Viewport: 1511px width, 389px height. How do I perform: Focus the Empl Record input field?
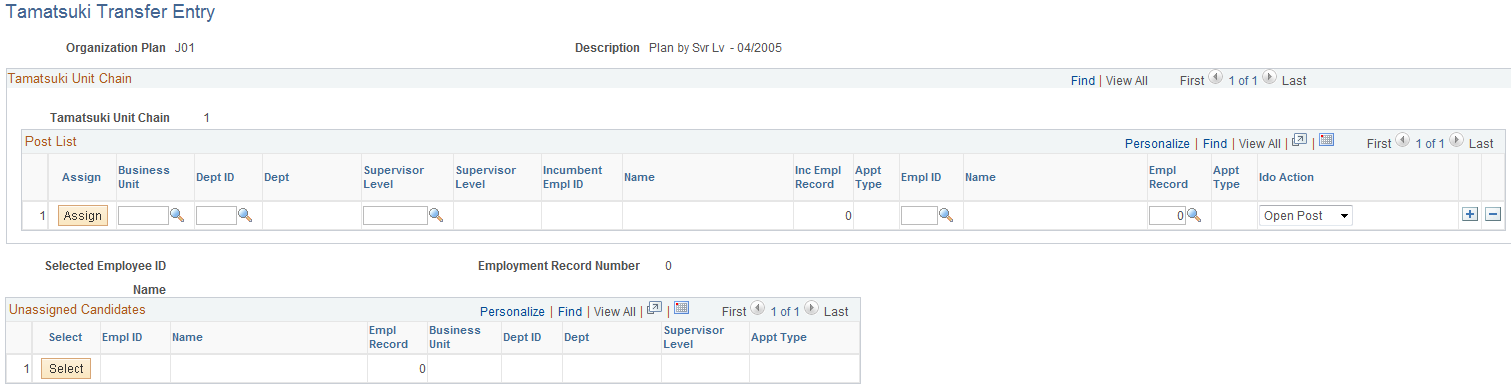1167,215
